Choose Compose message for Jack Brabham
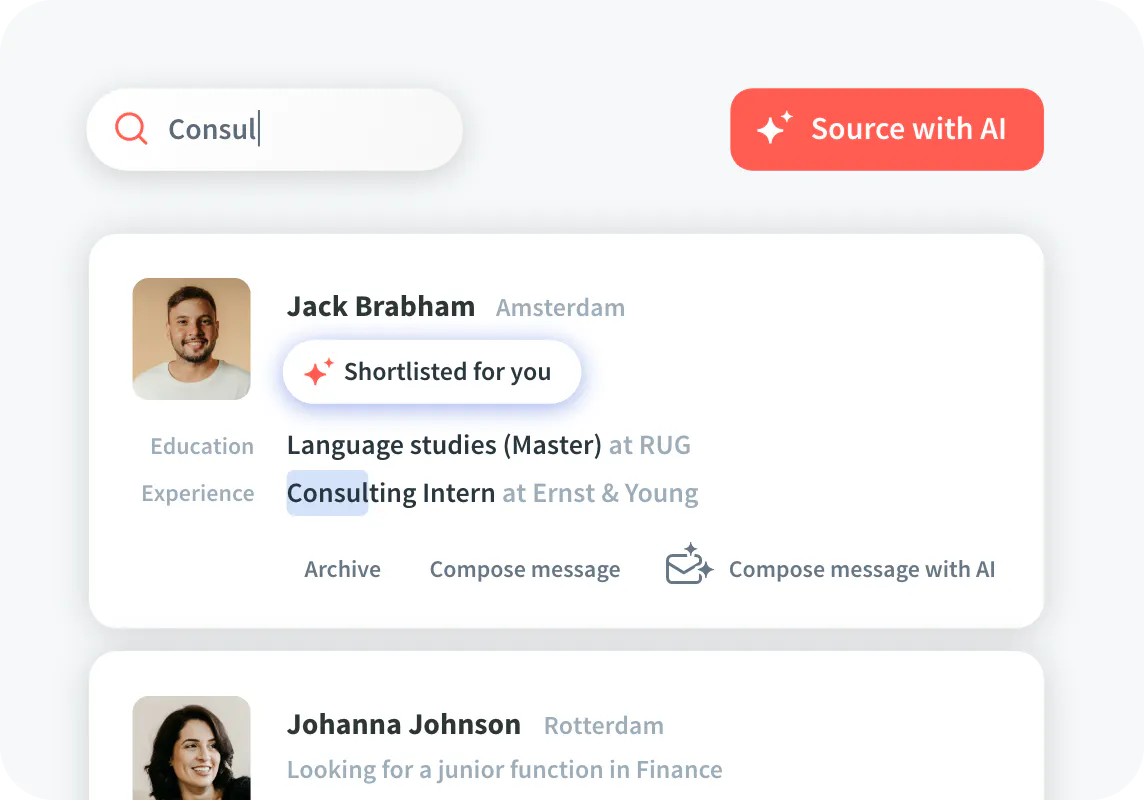Screen dimensions: 1144x800 [524, 569]
